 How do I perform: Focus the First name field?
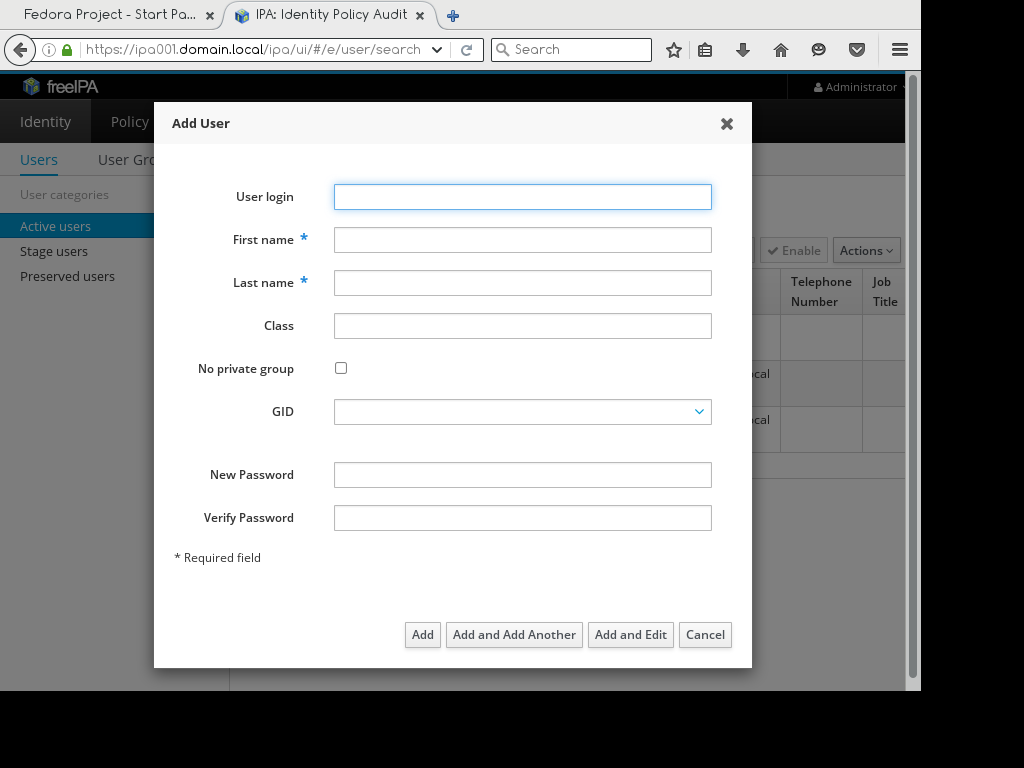point(522,240)
